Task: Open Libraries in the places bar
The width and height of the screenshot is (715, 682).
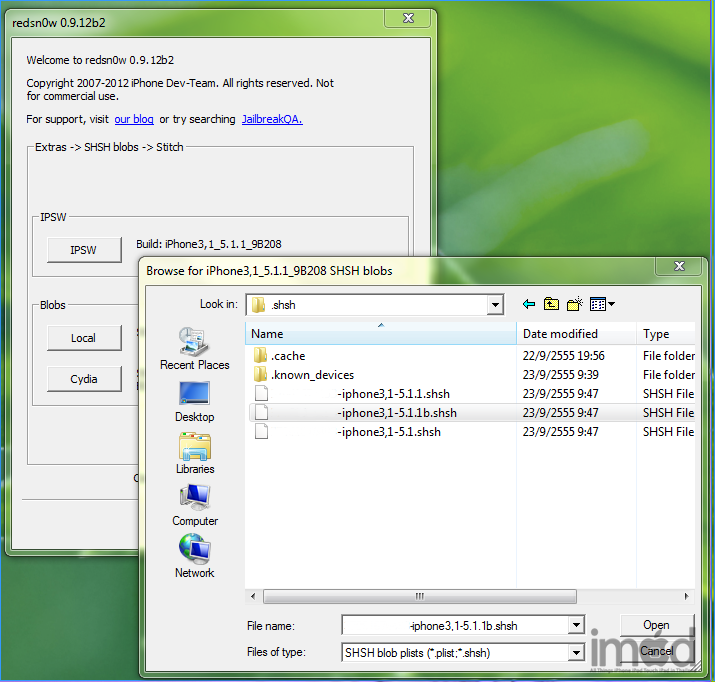Action: 195,454
